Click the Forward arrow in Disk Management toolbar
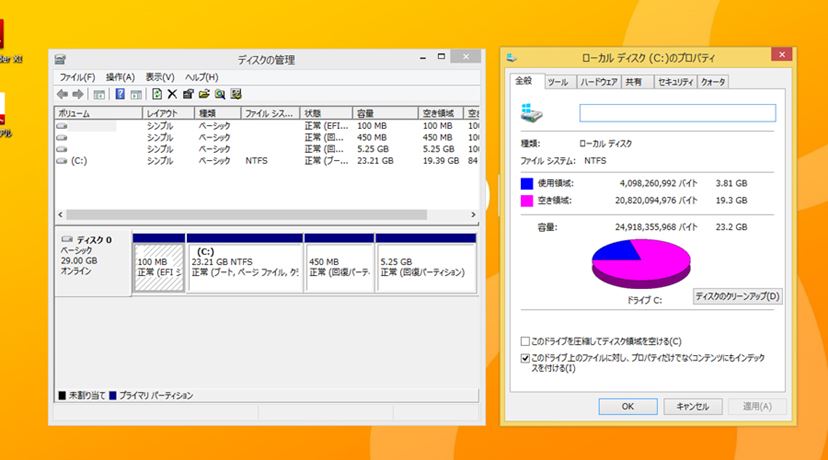Viewport: 828px width, 460px height. tap(78, 94)
